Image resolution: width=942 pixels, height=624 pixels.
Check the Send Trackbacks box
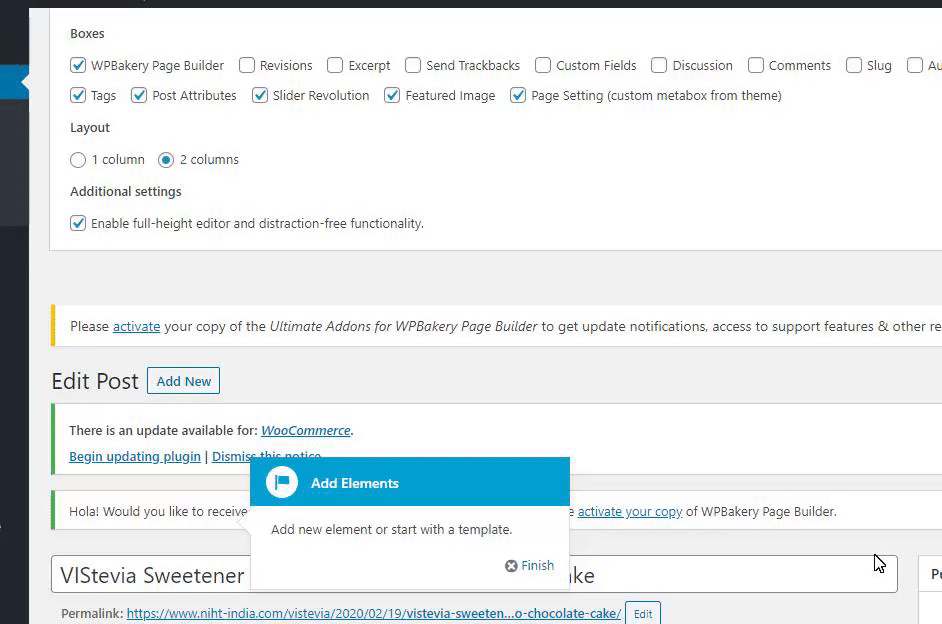point(413,65)
